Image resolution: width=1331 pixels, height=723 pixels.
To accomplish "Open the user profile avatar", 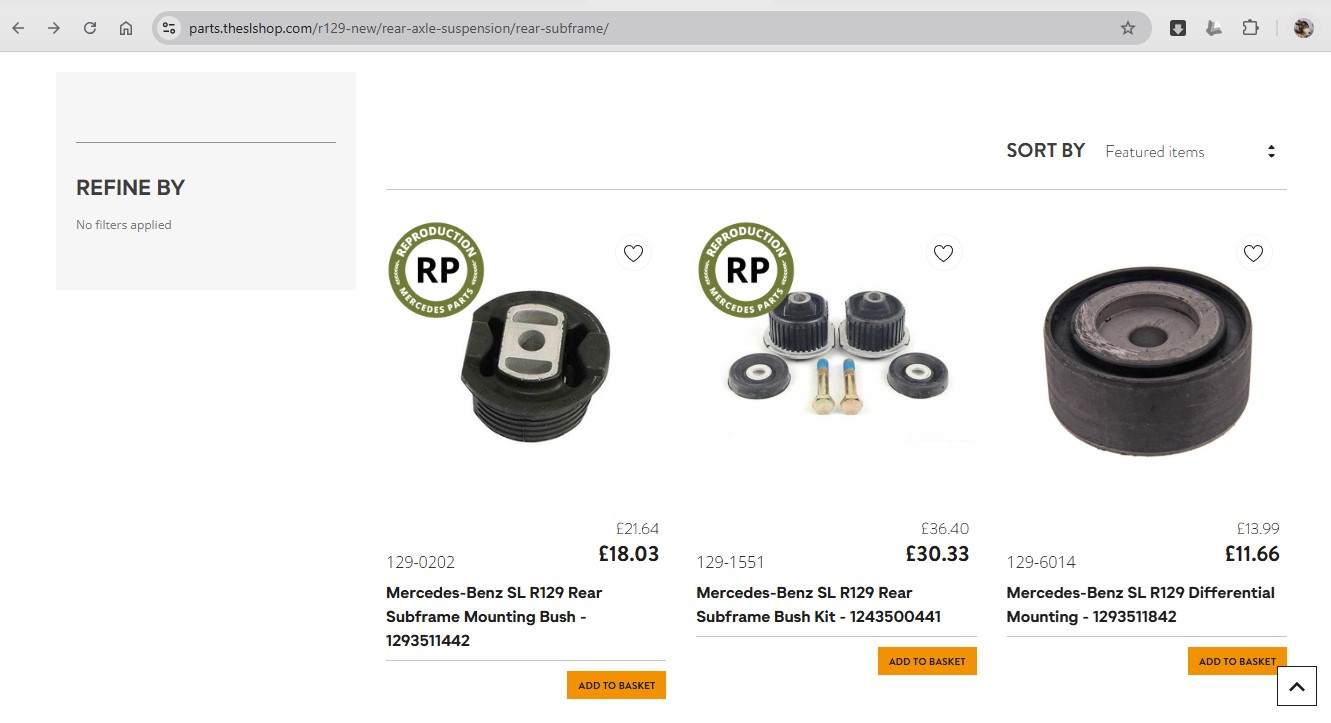I will [1303, 28].
